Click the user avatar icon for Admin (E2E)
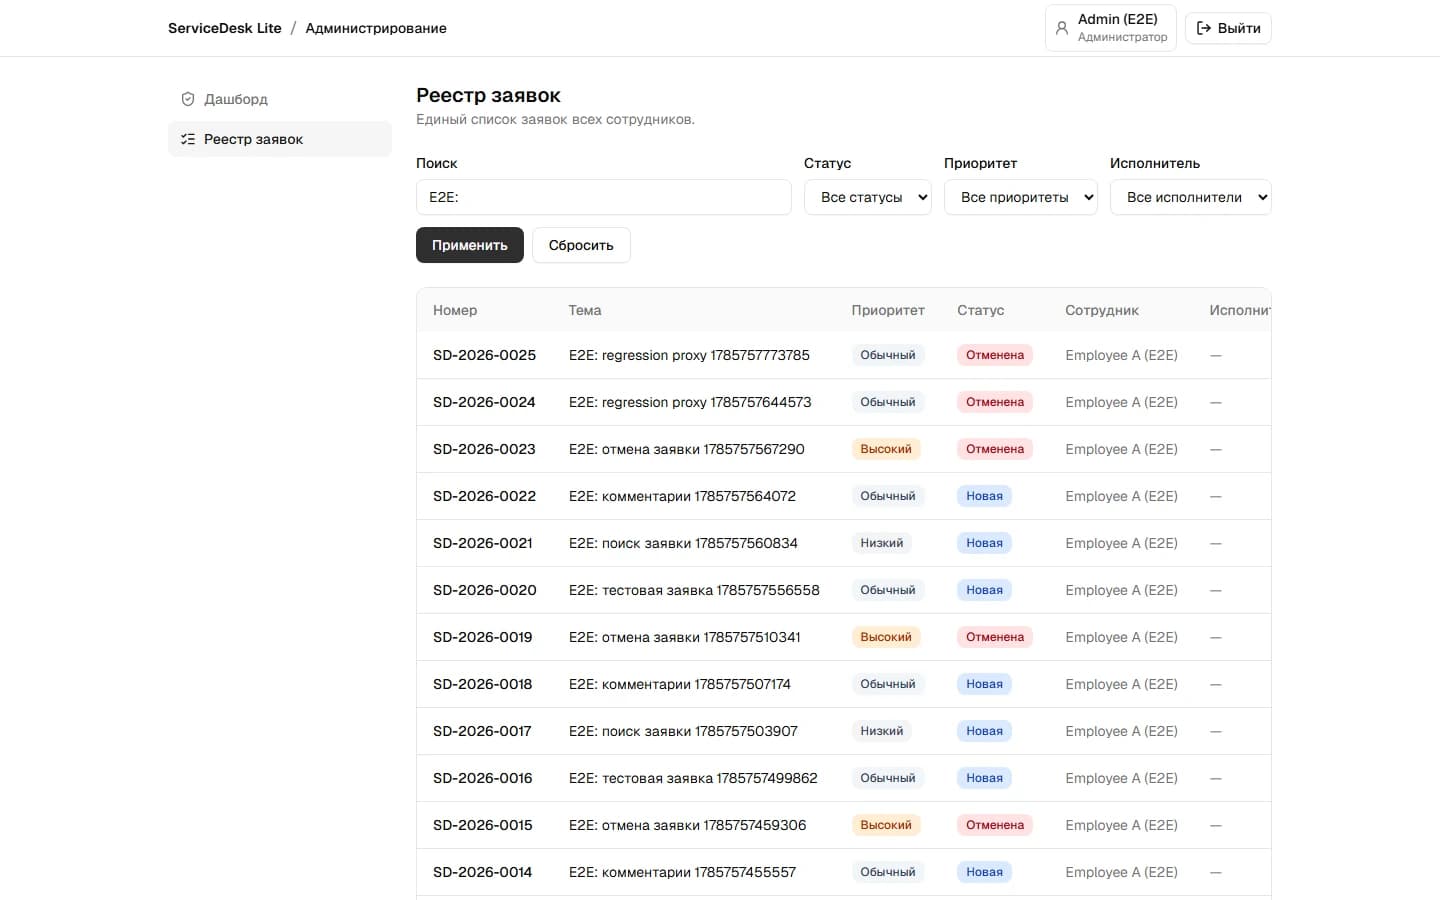 coord(1062,28)
